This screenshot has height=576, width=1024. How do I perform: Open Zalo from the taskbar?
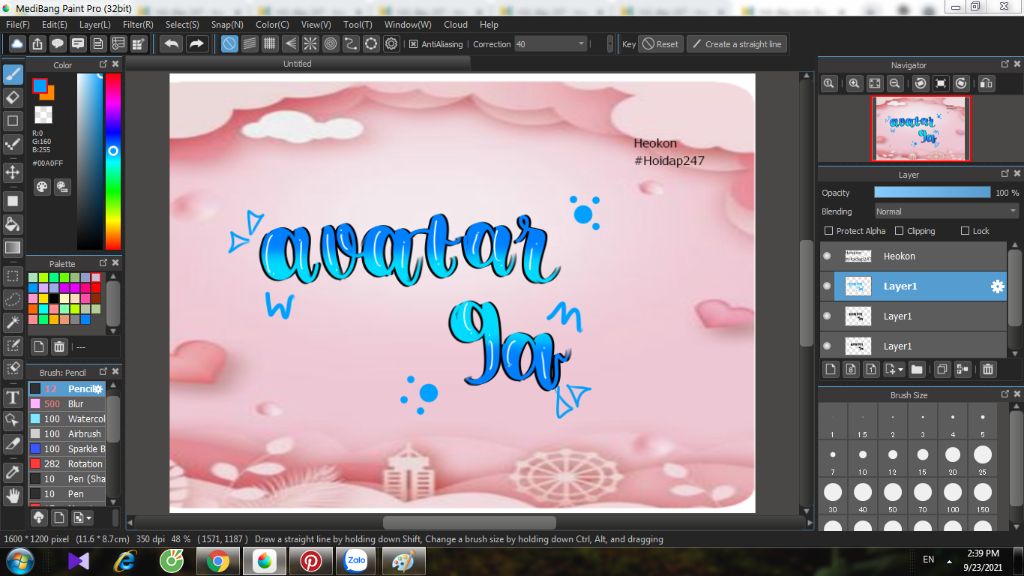coord(357,561)
